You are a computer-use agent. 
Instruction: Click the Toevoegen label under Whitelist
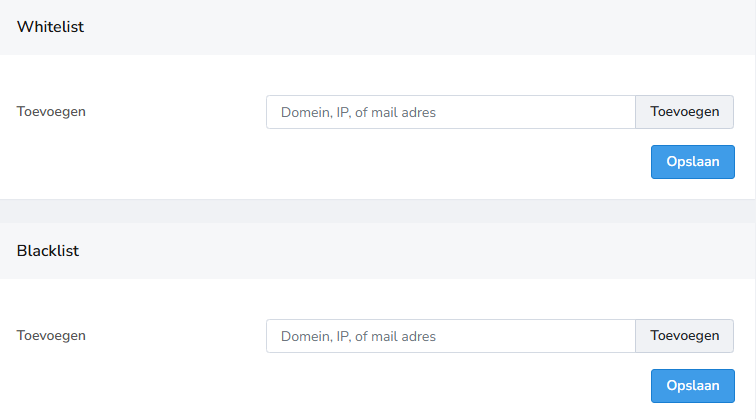pyautogui.click(x=51, y=111)
